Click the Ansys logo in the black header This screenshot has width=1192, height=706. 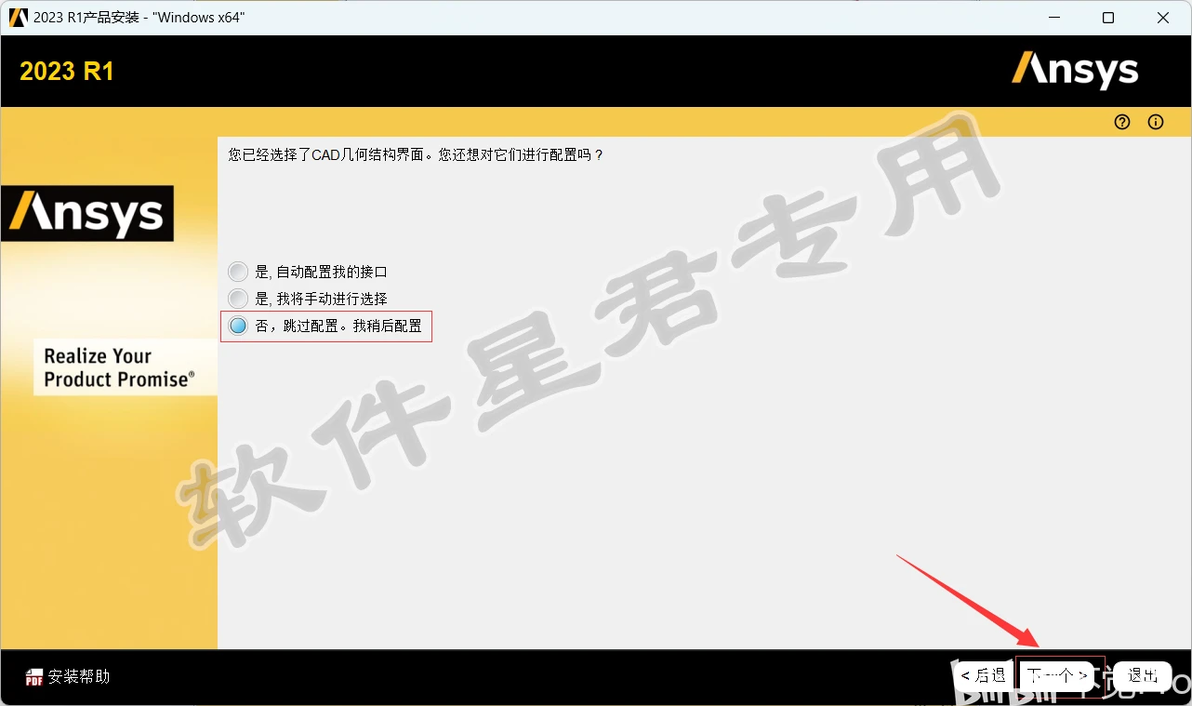click(x=1075, y=70)
